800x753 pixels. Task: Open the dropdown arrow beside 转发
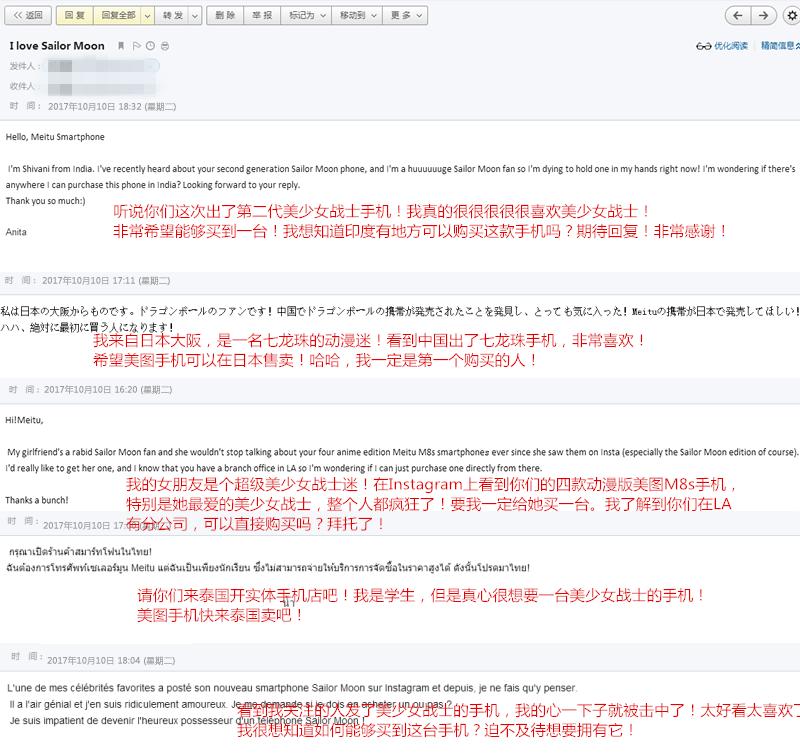[195, 15]
